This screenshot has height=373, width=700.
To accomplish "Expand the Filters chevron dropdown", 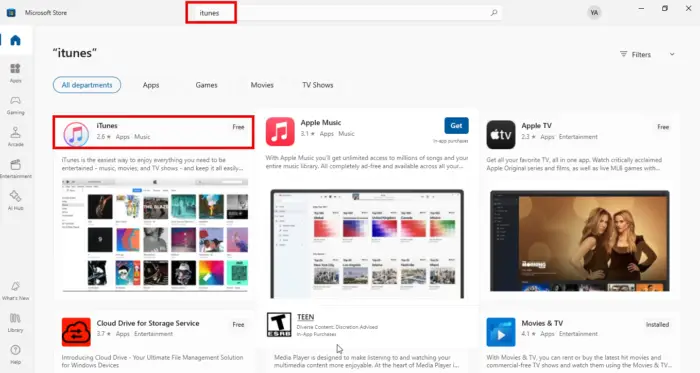I will (672, 54).
